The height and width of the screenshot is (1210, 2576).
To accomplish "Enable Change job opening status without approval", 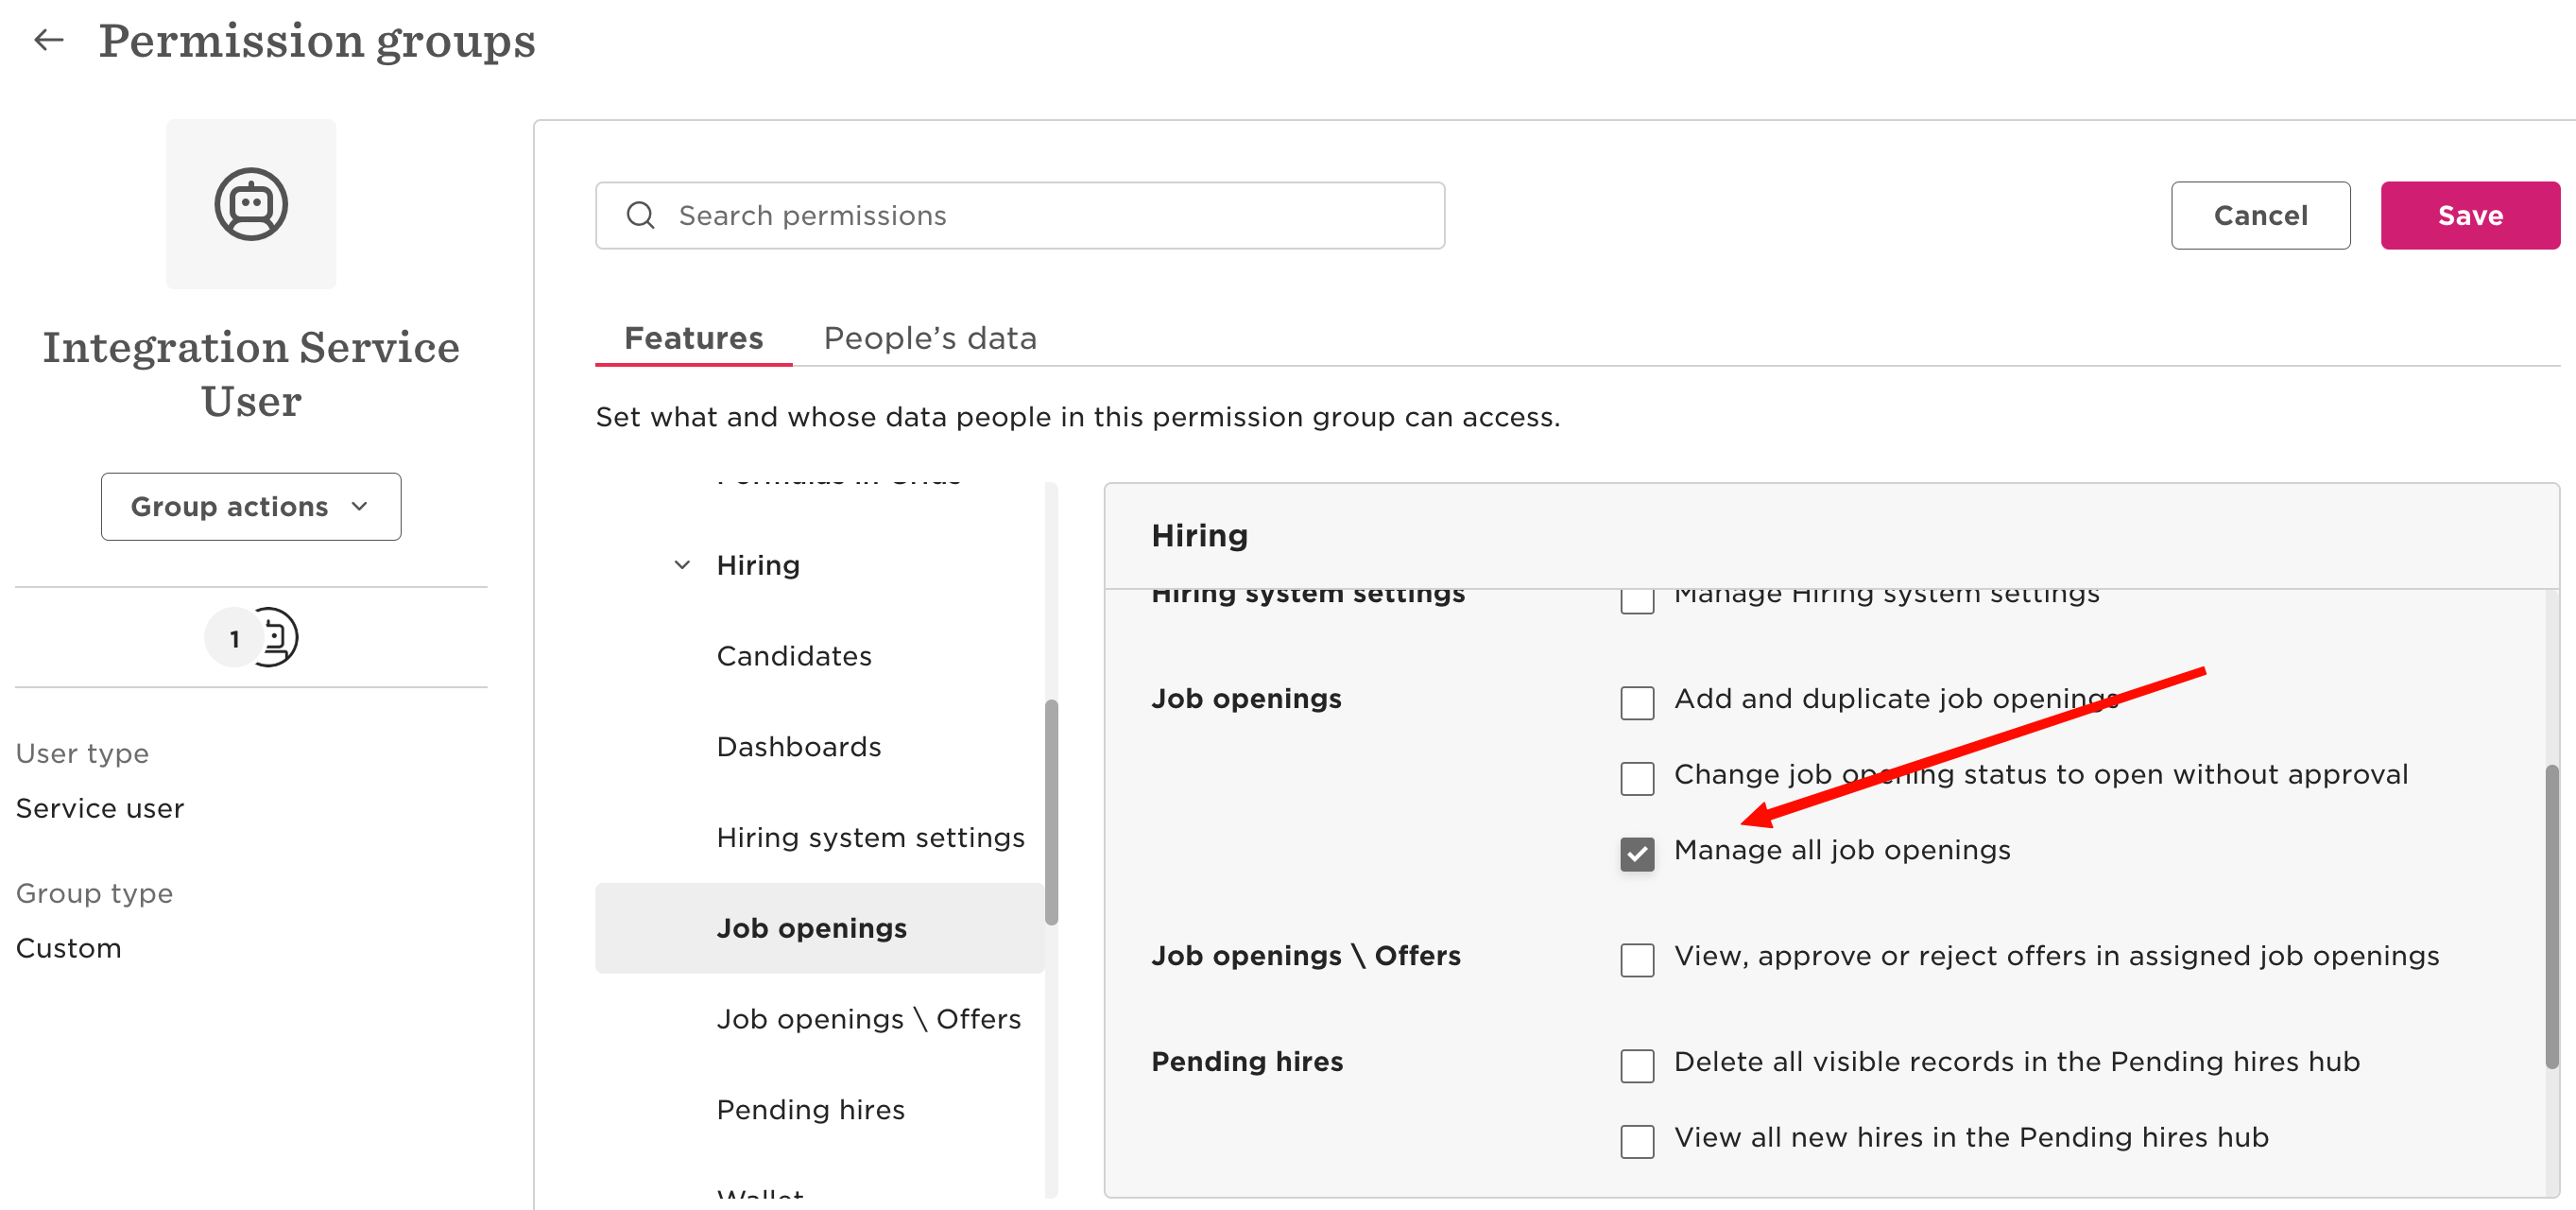I will tap(1637, 778).
